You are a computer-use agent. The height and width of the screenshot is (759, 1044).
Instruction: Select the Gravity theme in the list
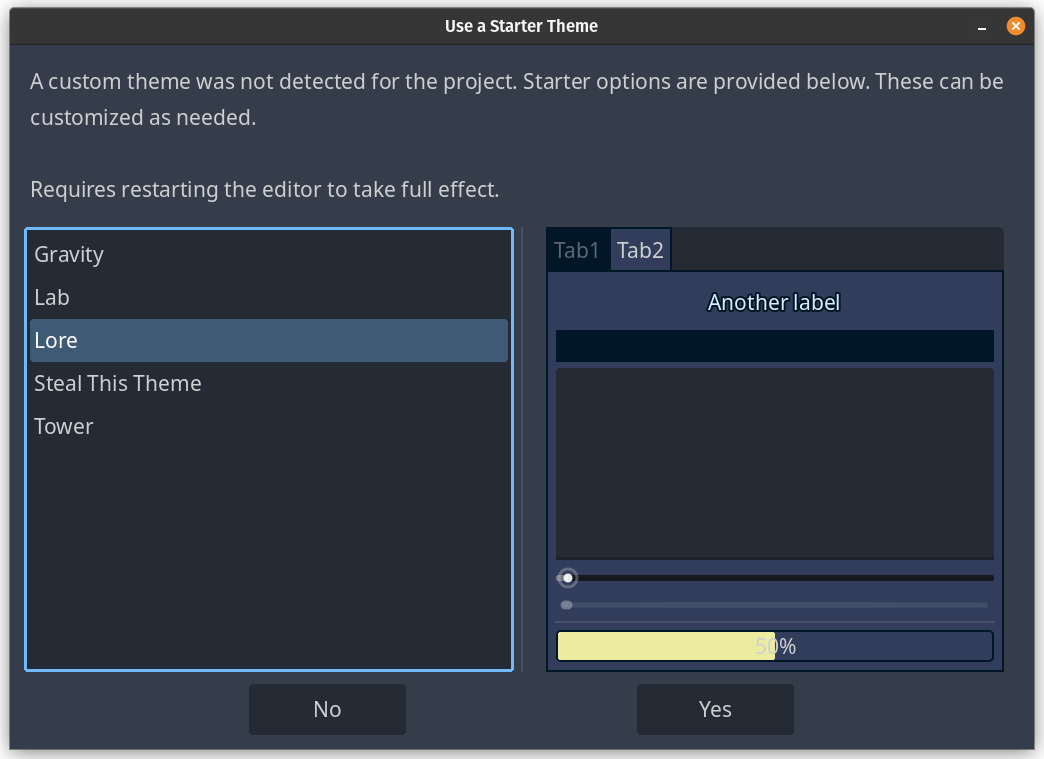point(69,255)
